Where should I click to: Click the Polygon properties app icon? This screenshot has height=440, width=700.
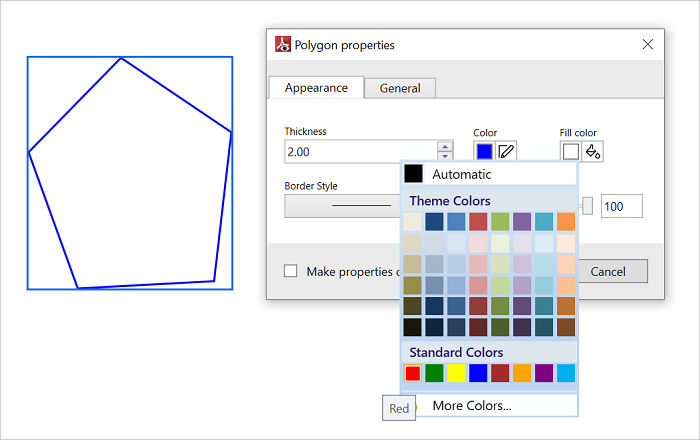283,45
